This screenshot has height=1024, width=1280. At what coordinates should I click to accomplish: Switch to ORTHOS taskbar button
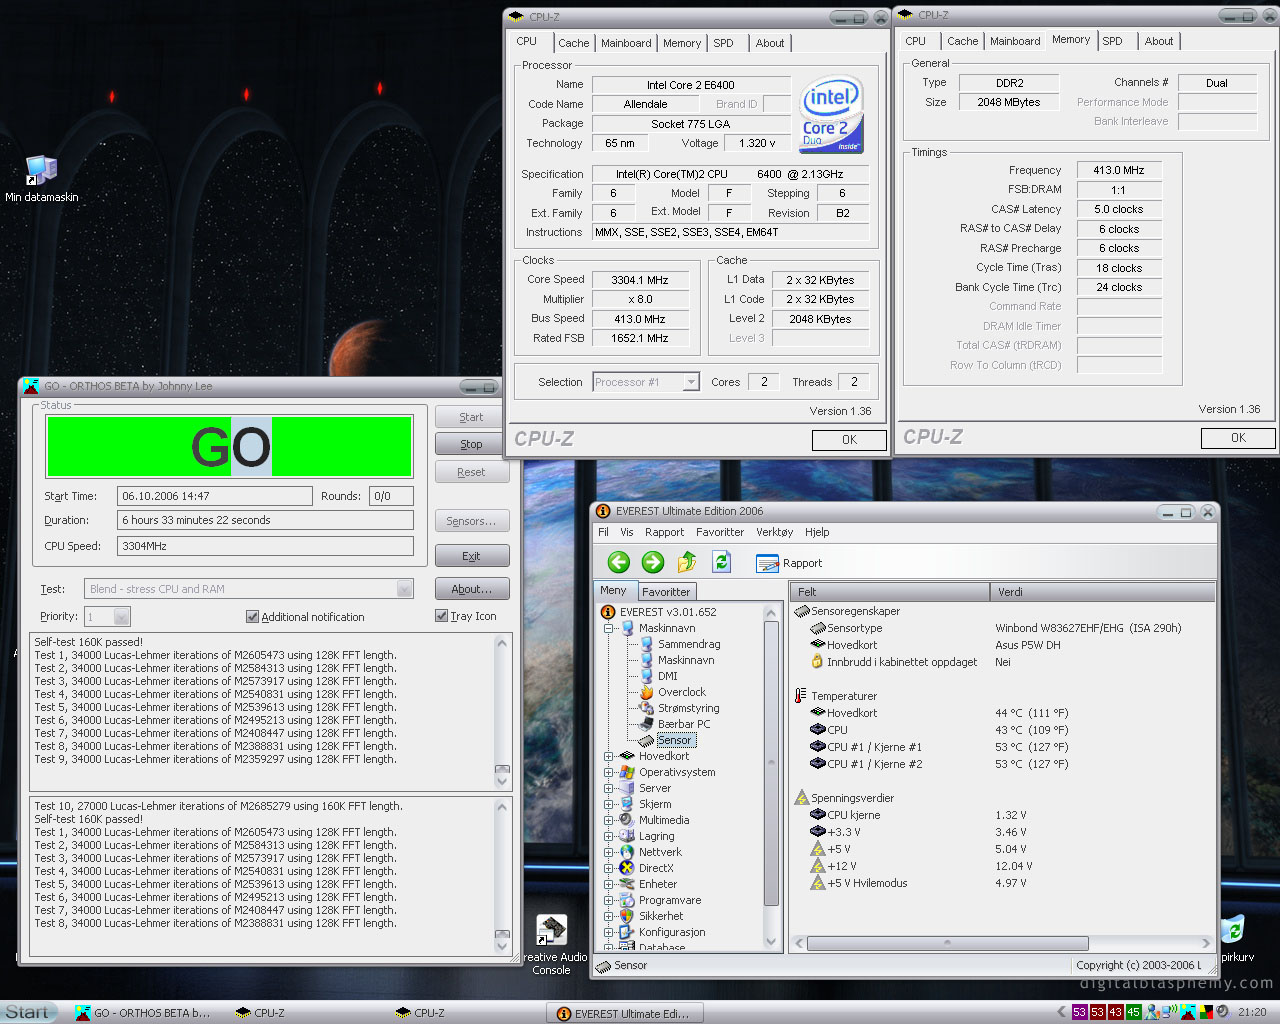point(144,1013)
